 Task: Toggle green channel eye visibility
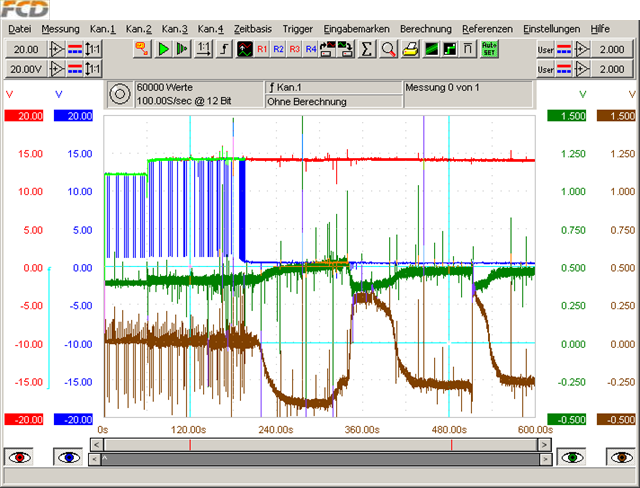[x=571, y=457]
